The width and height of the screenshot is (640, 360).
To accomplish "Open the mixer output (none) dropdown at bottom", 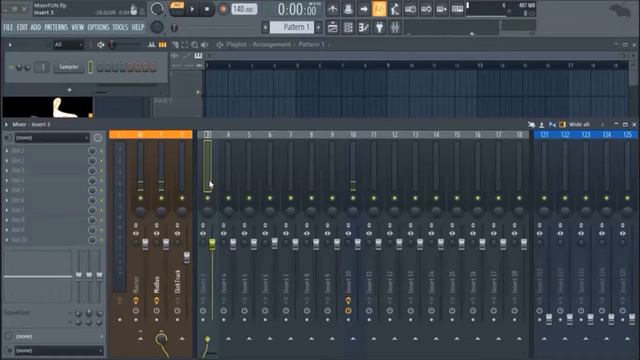I will click(x=59, y=350).
